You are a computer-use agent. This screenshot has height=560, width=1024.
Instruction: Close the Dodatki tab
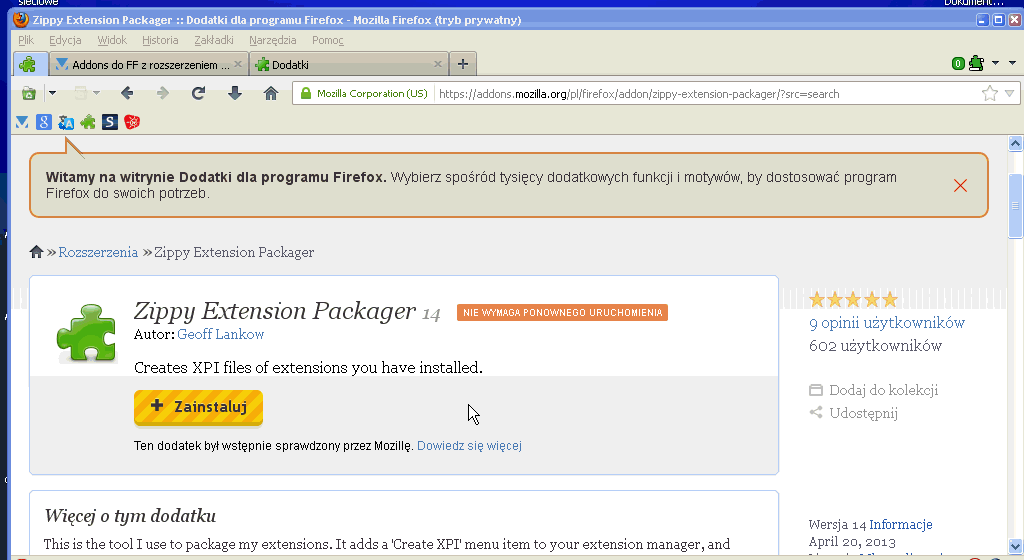click(438, 64)
